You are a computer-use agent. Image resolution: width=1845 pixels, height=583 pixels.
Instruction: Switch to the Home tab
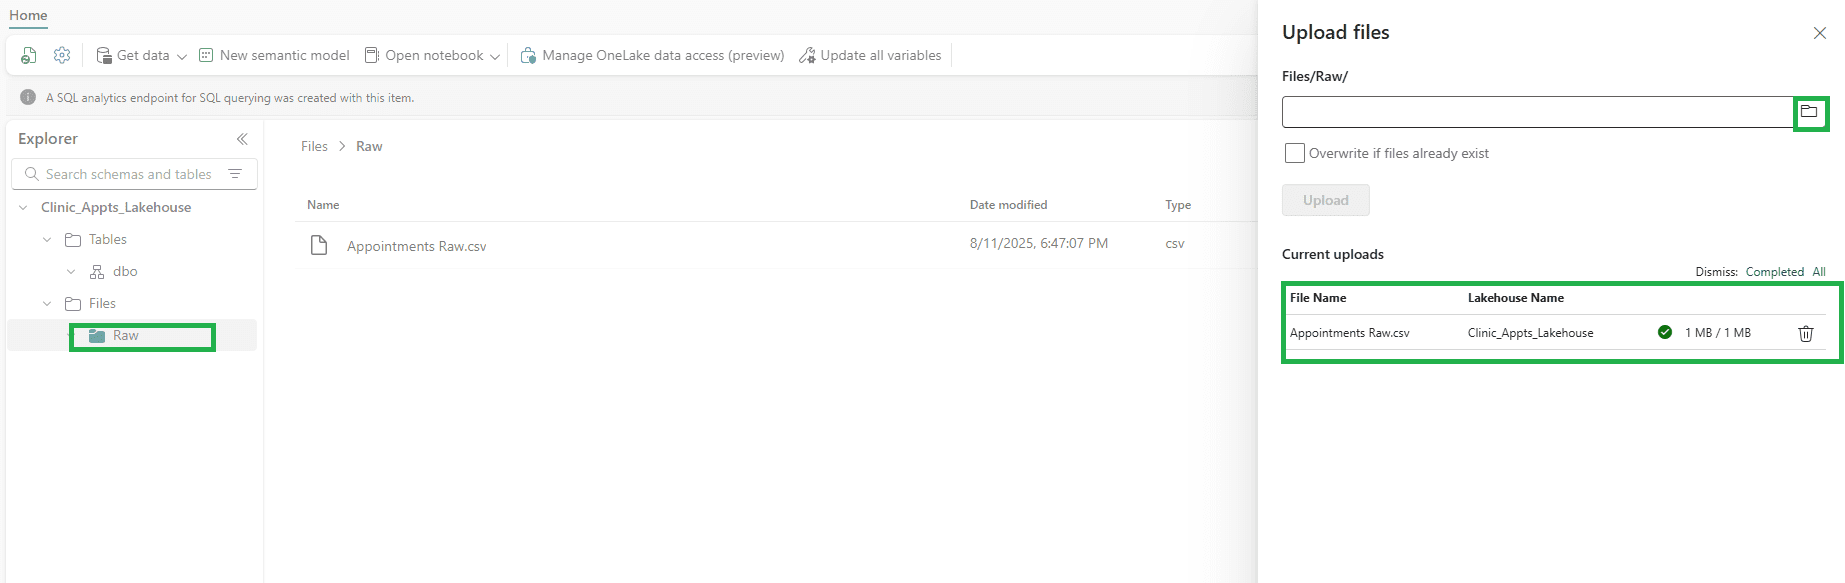tap(28, 15)
